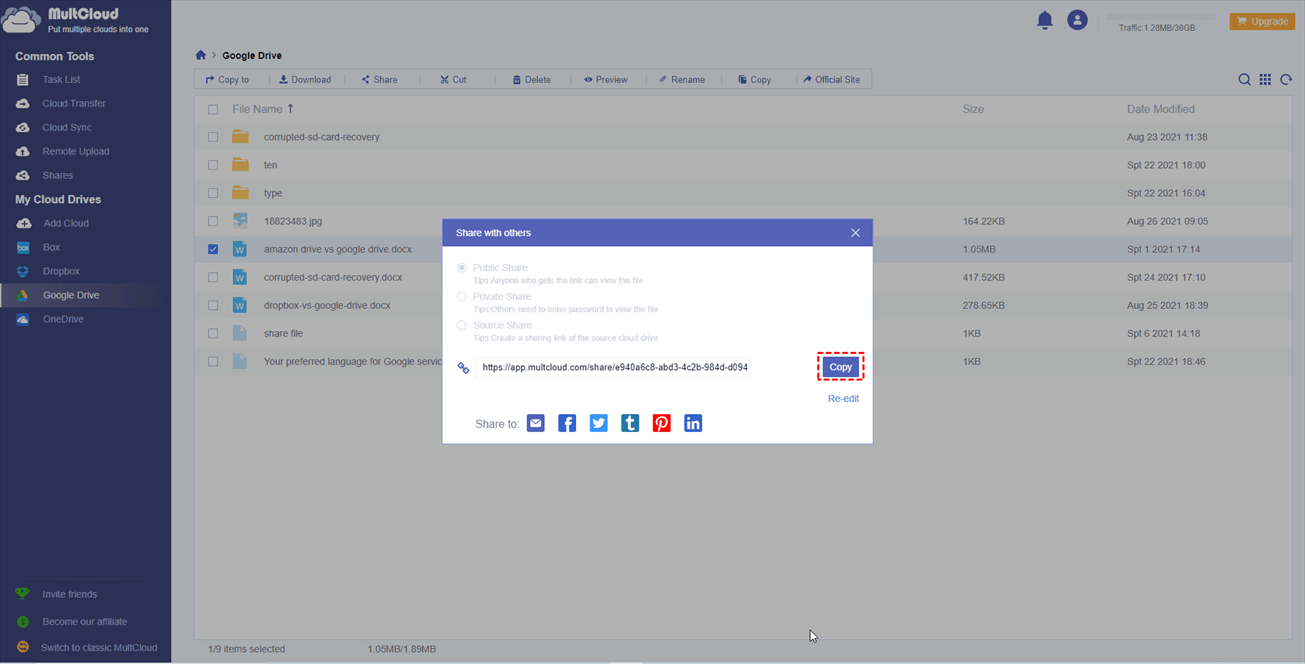Open Cloud Transfer tool
This screenshot has height=664, width=1305.
tap(73, 103)
